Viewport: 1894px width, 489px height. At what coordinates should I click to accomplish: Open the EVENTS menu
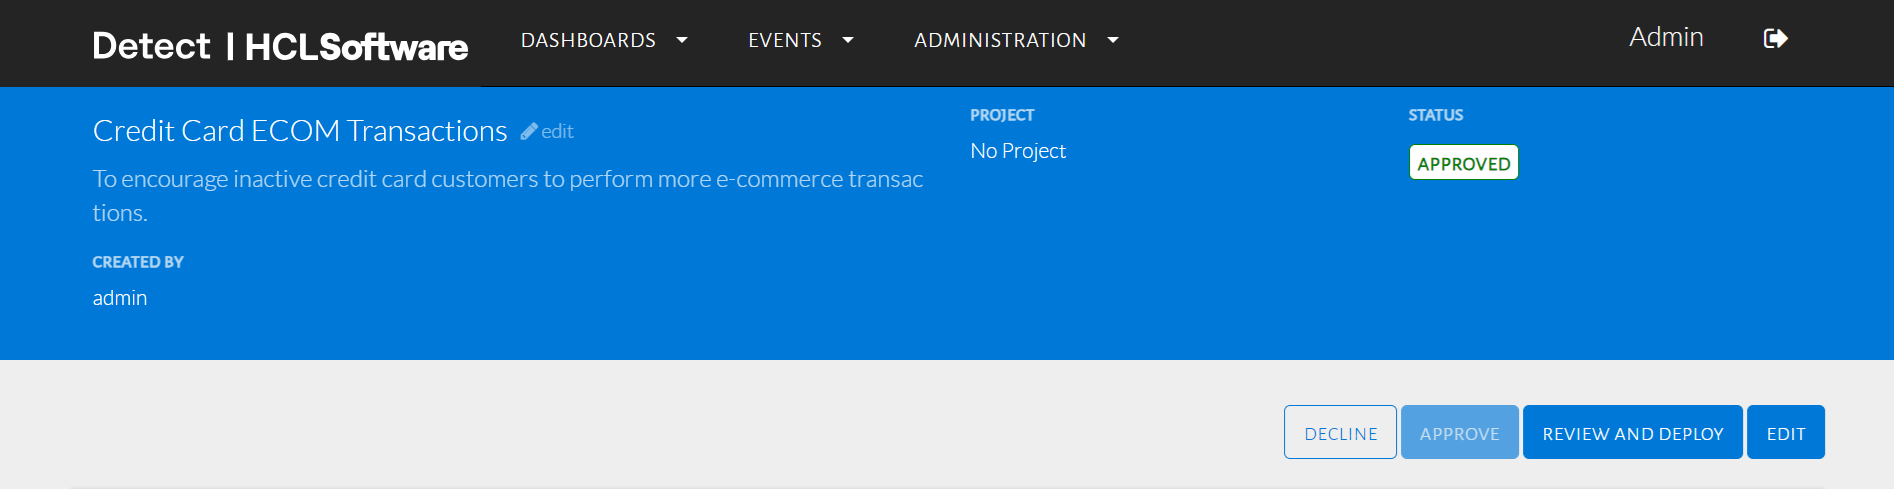[785, 40]
